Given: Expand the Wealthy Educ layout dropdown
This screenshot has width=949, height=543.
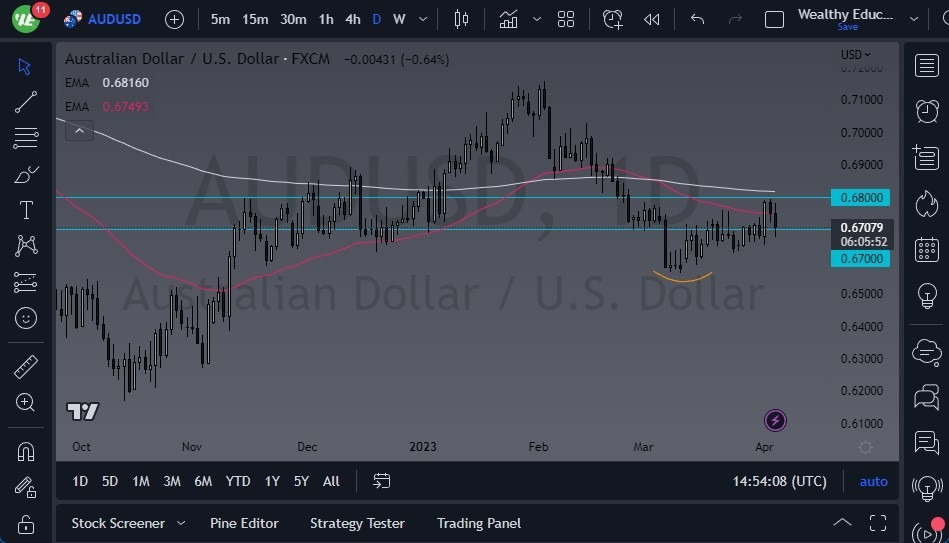Looking at the screenshot, I should (x=914, y=19).
